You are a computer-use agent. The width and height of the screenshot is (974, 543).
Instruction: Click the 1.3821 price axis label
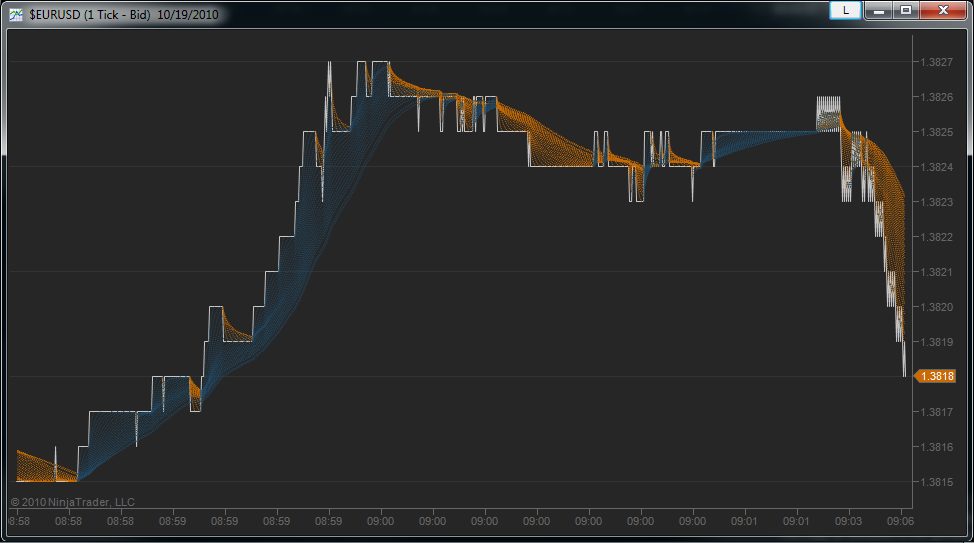pyautogui.click(x=936, y=272)
